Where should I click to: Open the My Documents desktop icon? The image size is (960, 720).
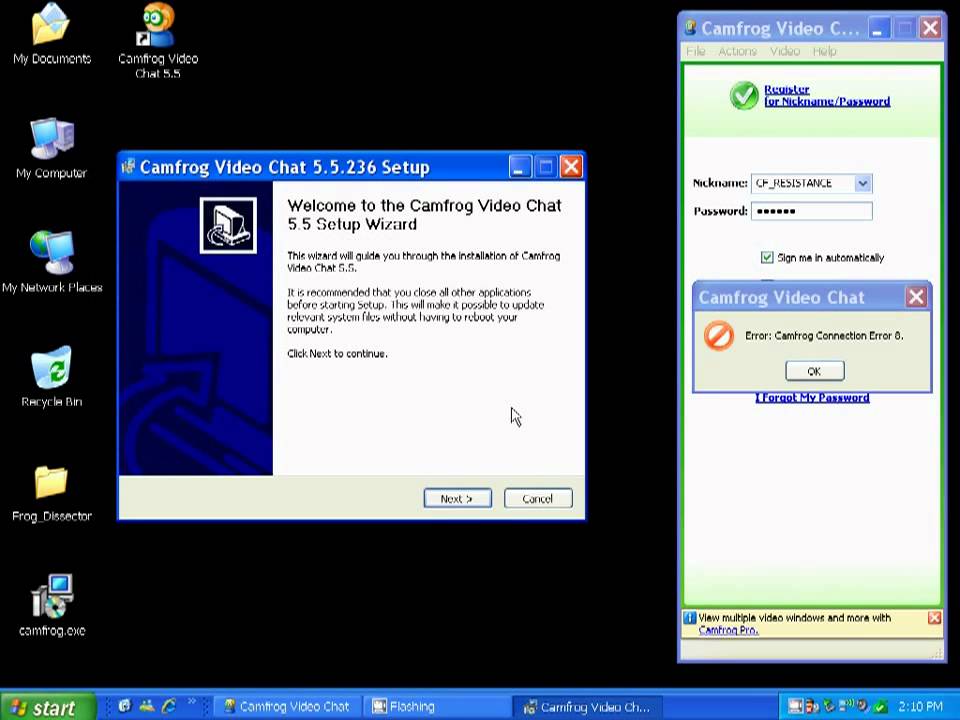click(x=51, y=34)
